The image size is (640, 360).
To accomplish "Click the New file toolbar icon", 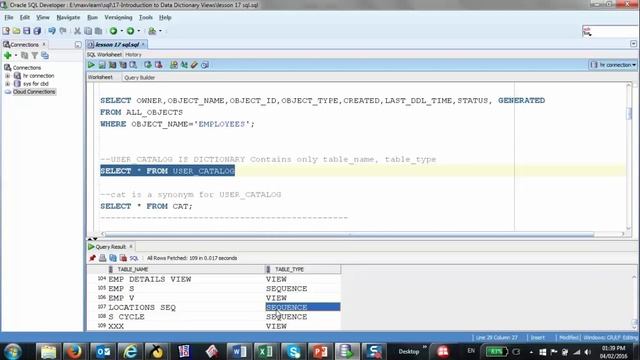I will click(x=6, y=31).
